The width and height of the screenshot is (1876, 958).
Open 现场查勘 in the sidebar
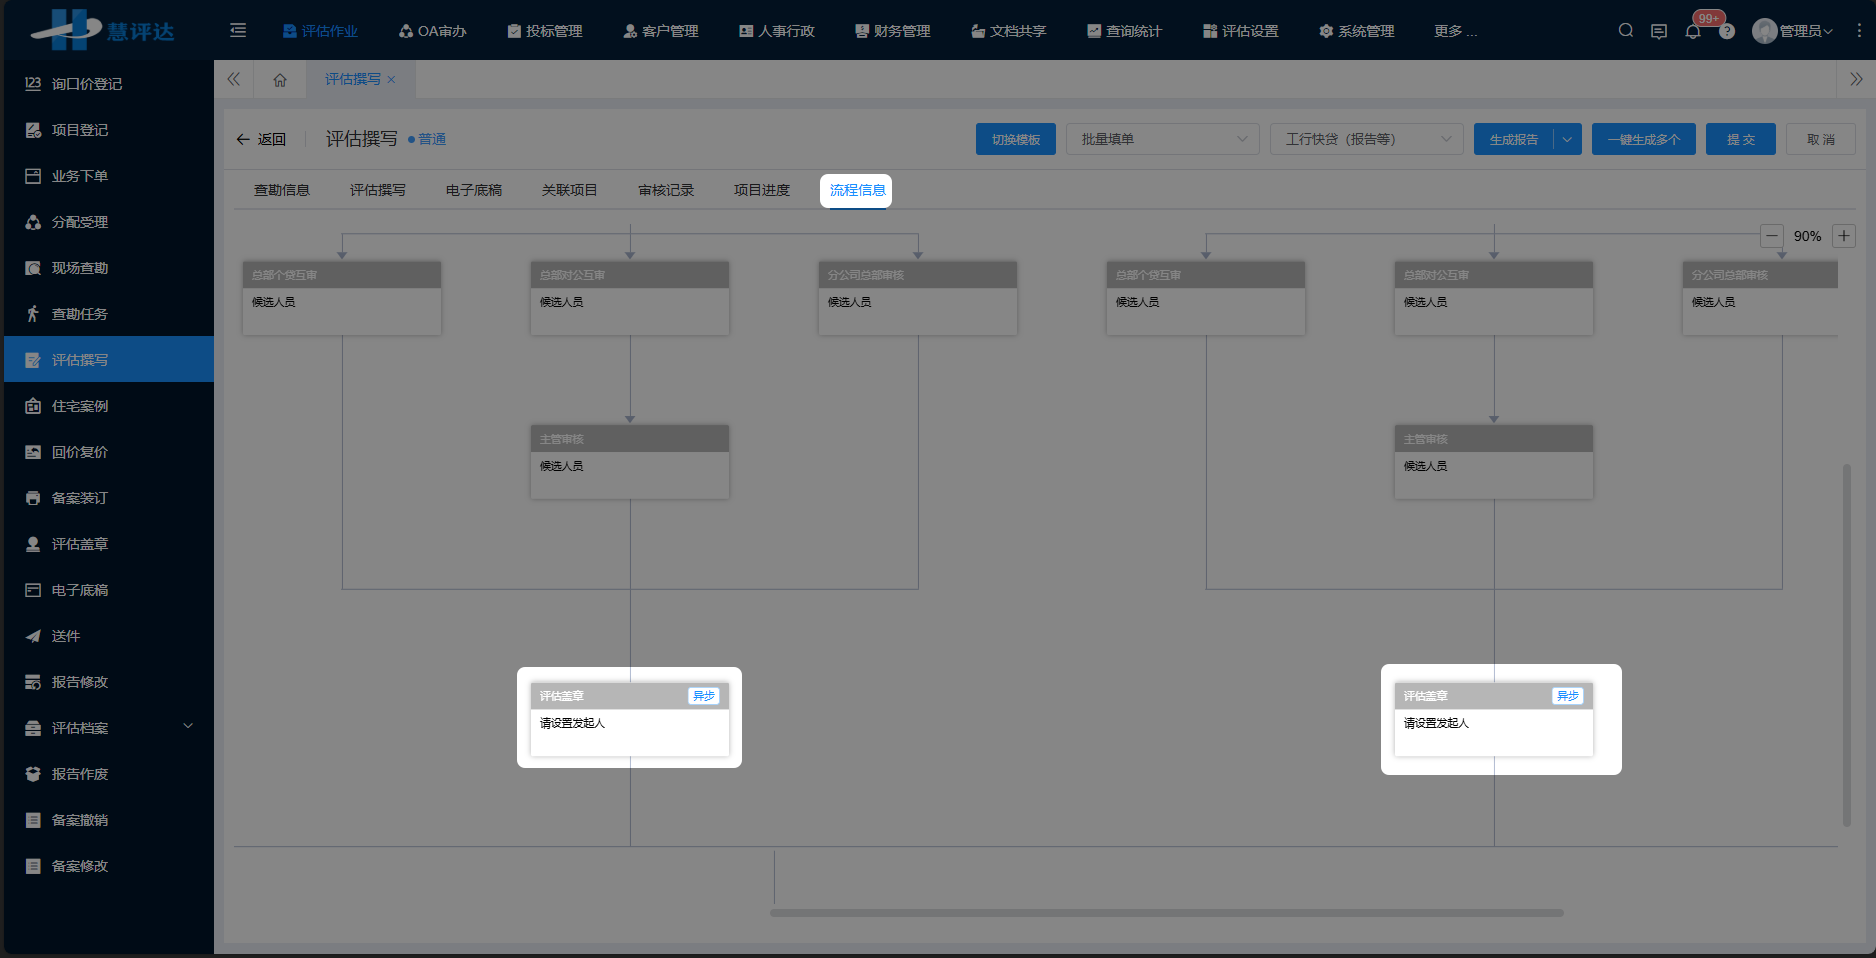(x=80, y=268)
